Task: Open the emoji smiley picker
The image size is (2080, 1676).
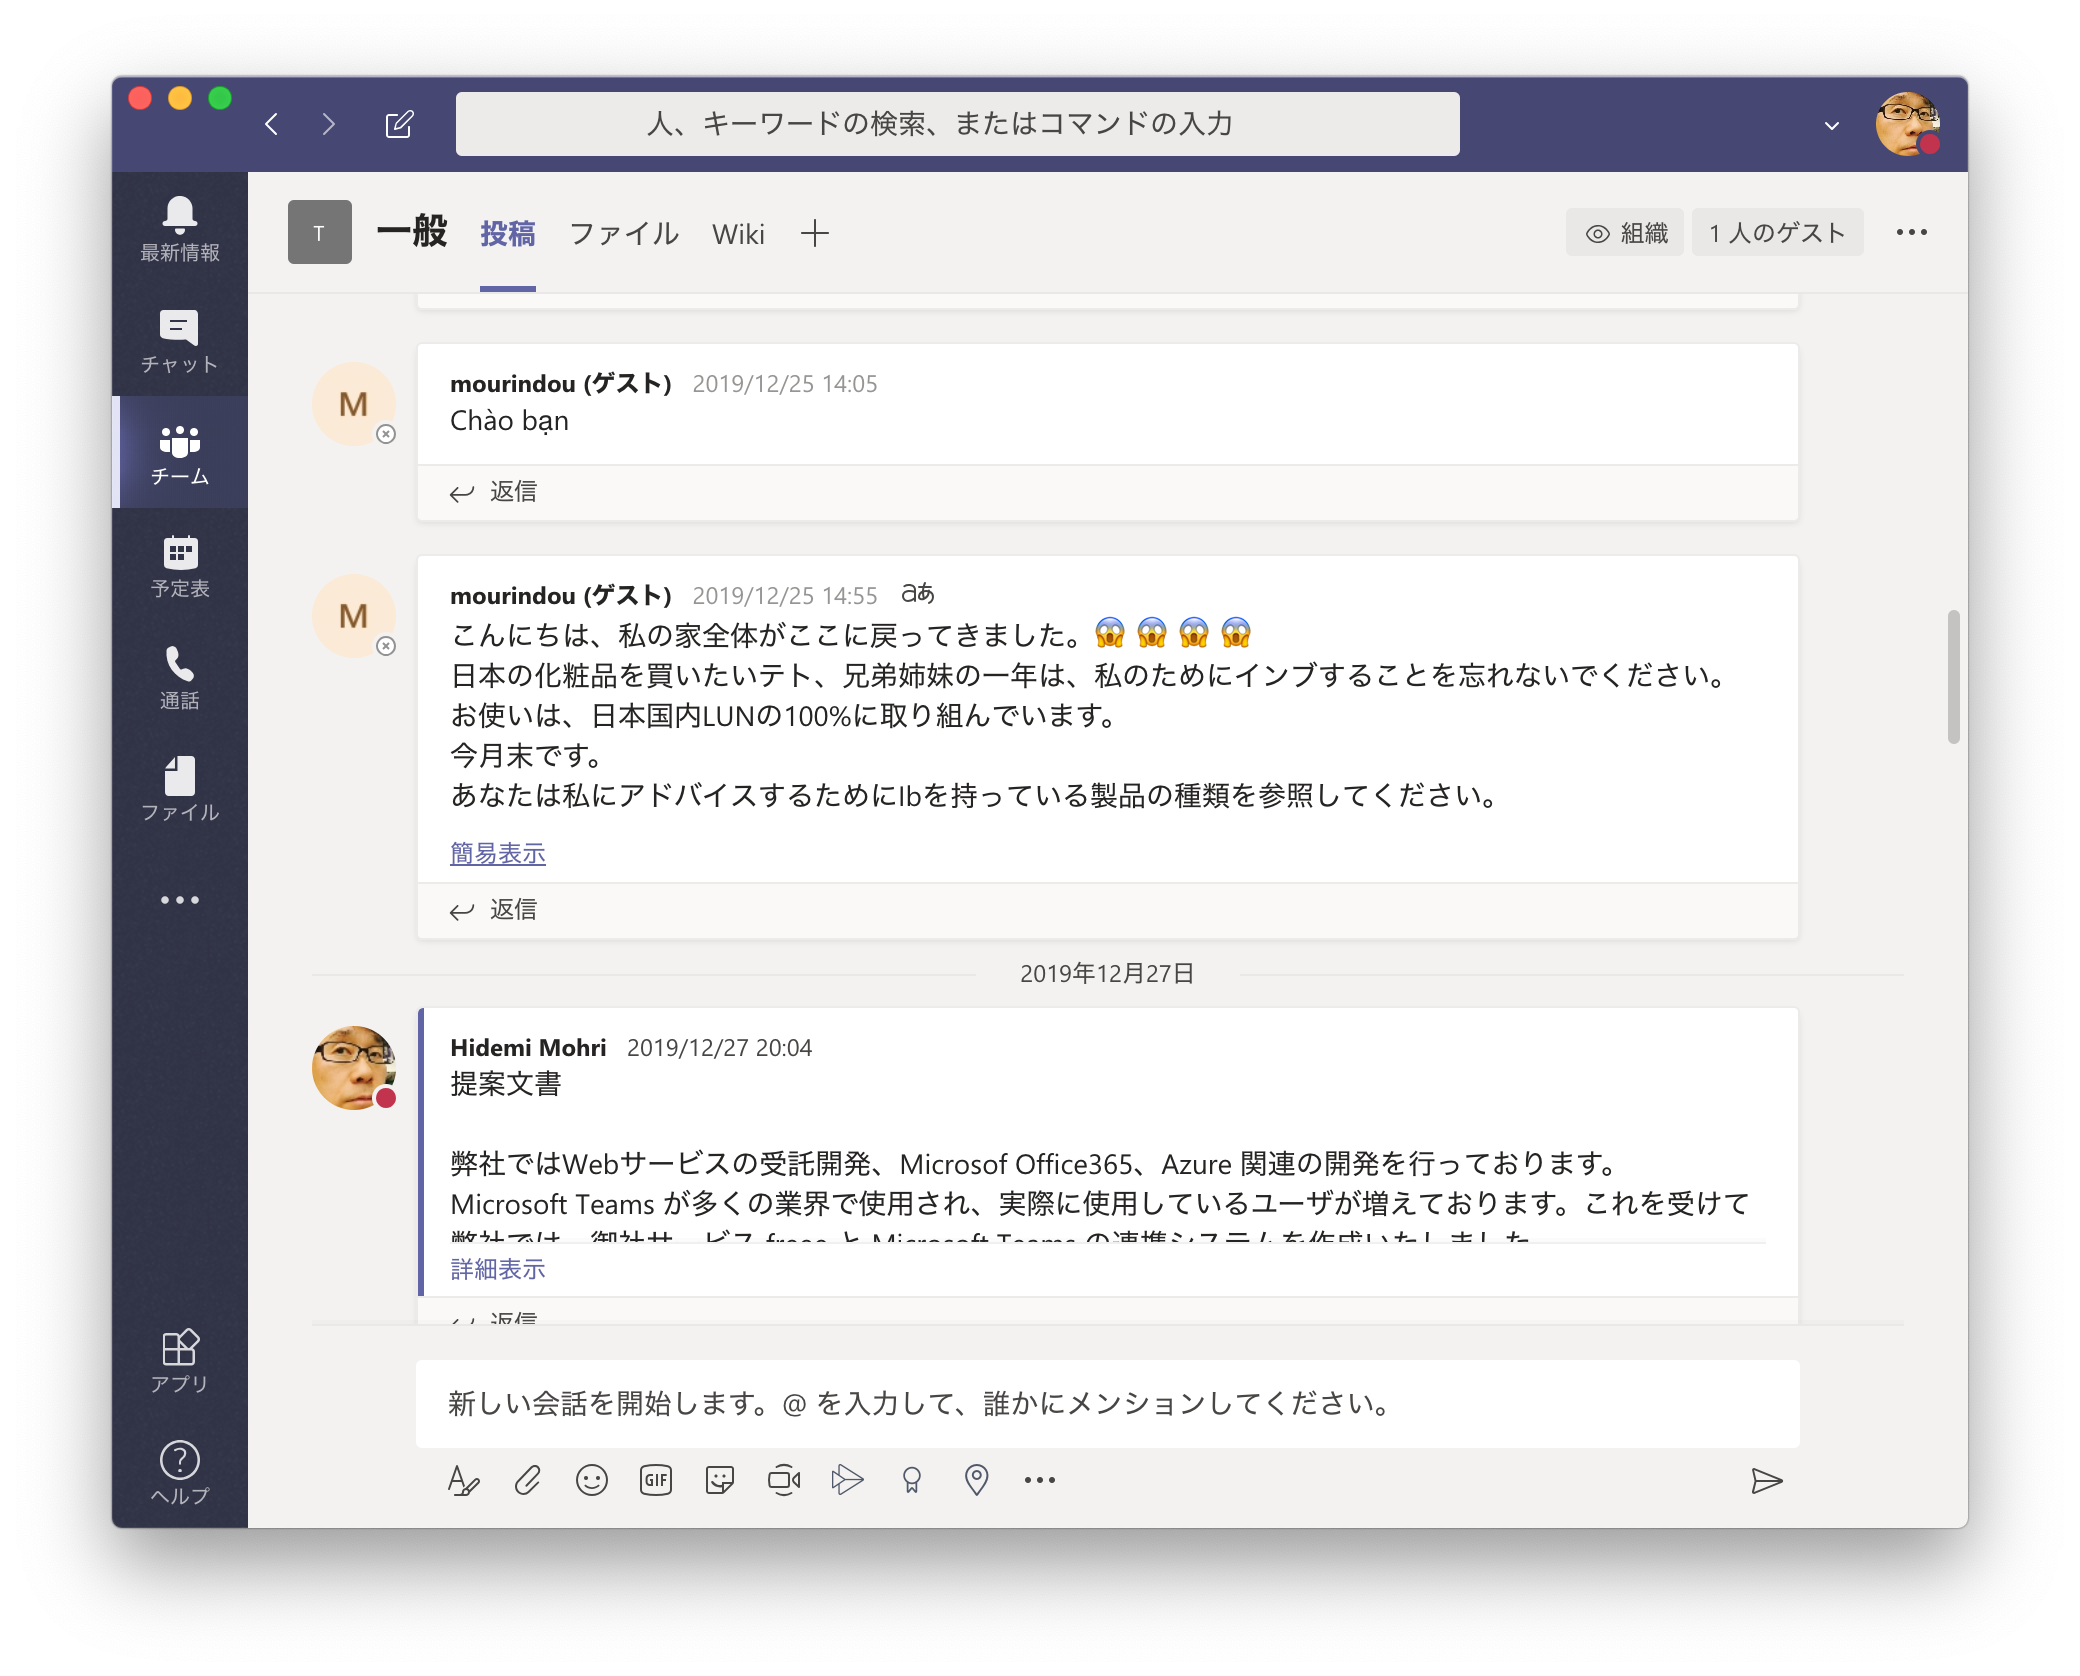Action: (x=591, y=1480)
